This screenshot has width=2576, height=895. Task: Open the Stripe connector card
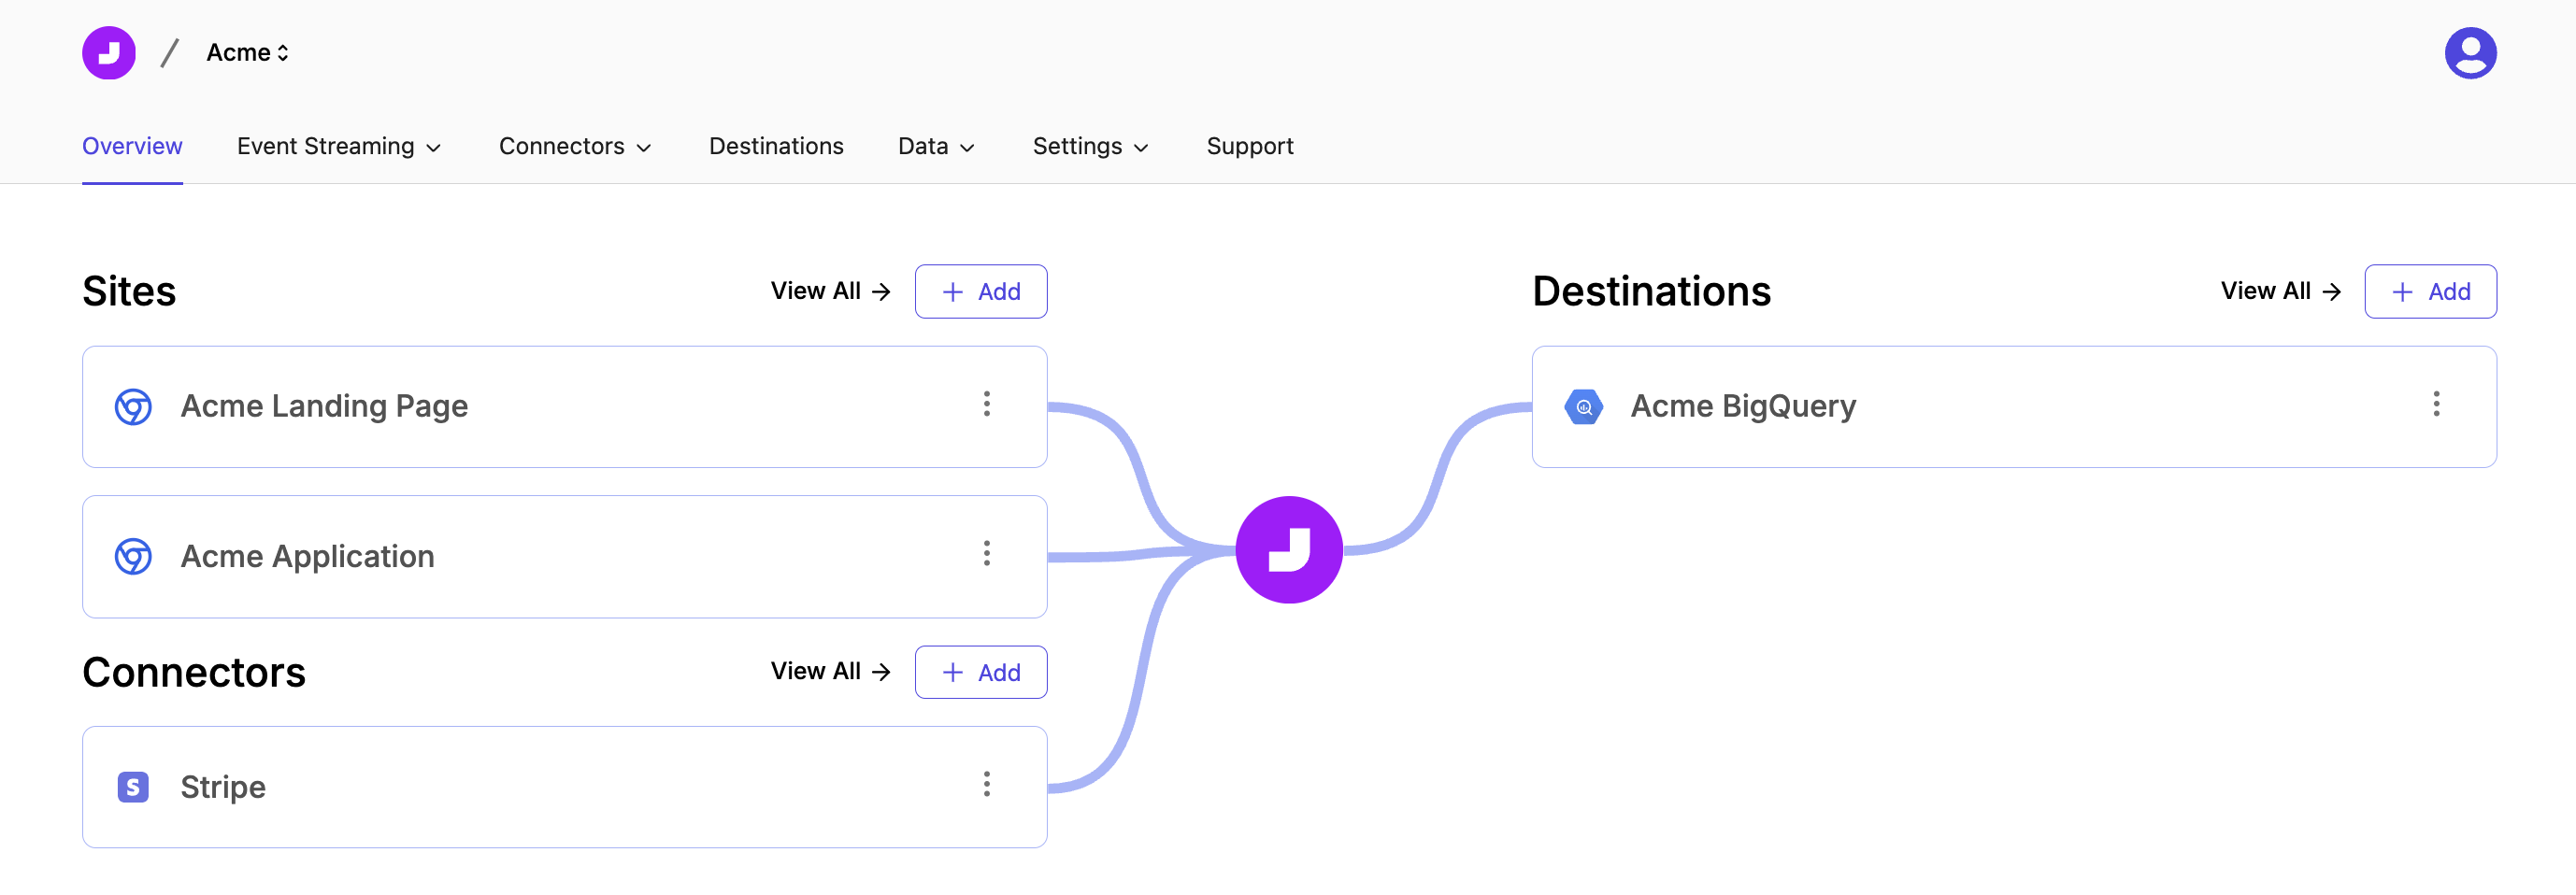tap(565, 788)
